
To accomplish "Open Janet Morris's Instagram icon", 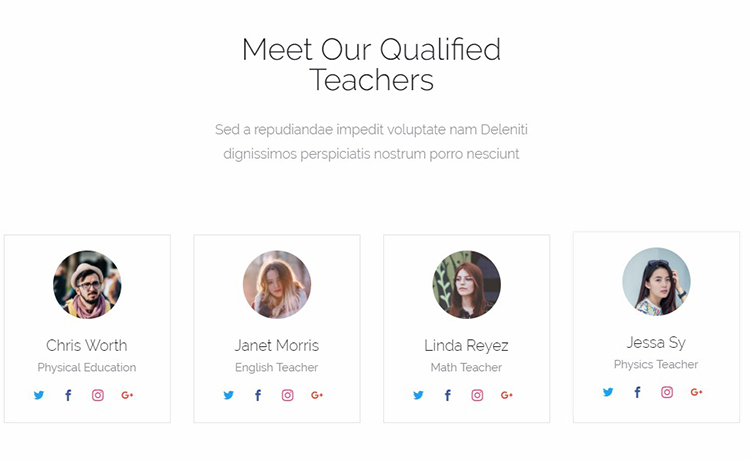I will click(x=287, y=395).
